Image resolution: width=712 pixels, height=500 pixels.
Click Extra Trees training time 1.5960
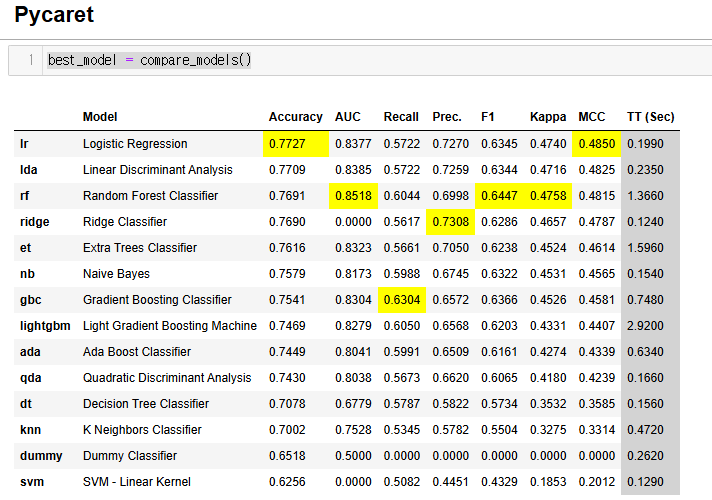(645, 248)
